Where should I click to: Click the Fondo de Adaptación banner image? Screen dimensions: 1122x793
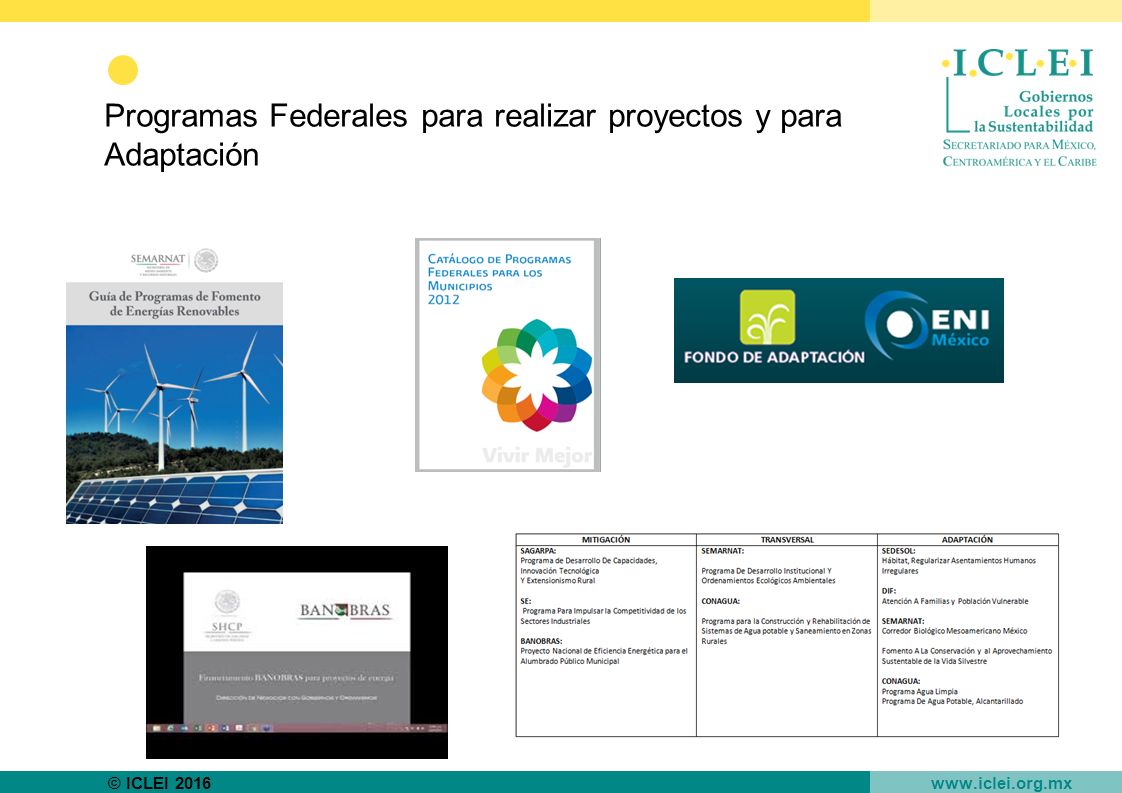(839, 331)
